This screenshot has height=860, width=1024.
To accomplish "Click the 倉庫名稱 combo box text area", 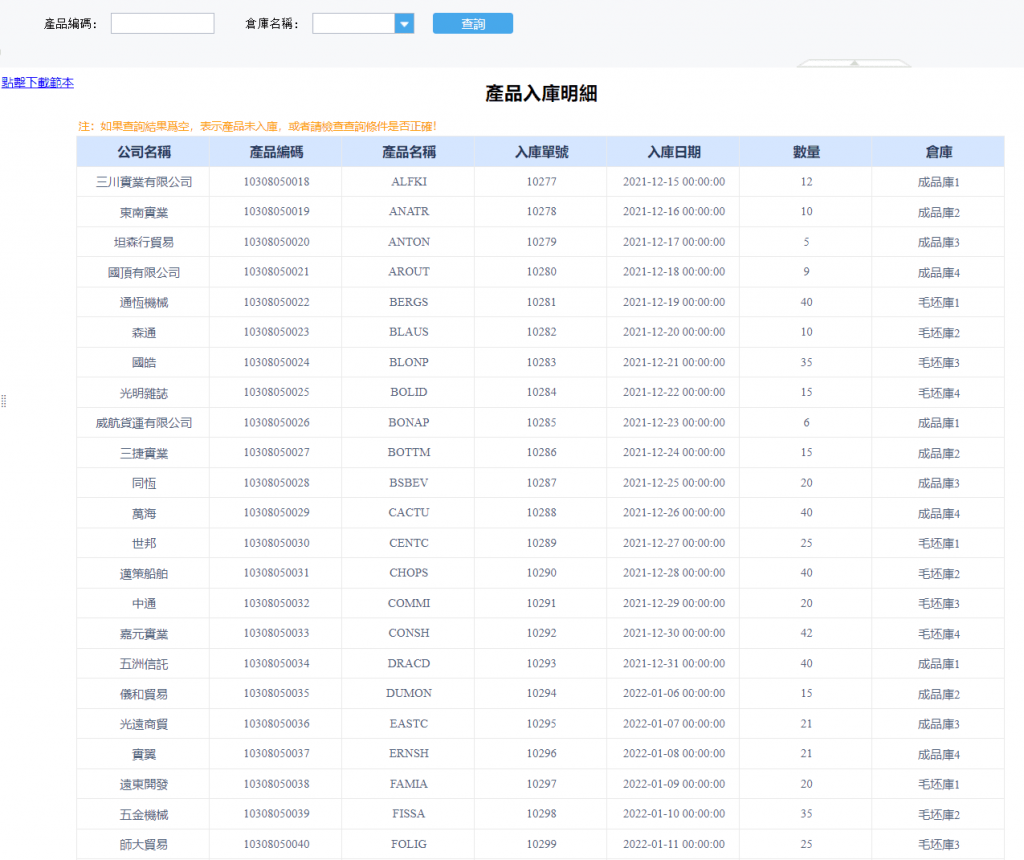I will (353, 24).
